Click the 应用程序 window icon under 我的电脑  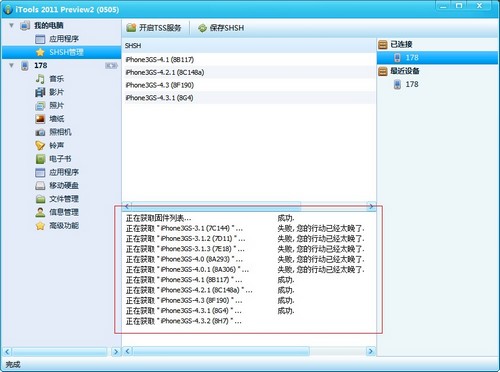pyautogui.click(x=40, y=39)
